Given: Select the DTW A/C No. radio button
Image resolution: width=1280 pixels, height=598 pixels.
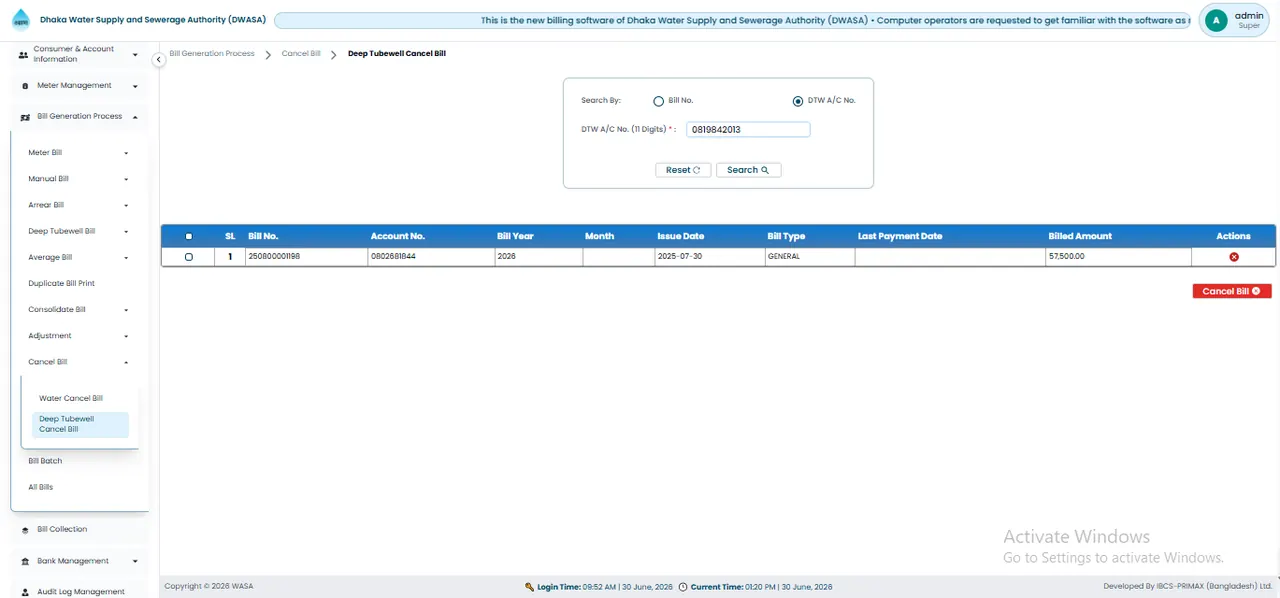Looking at the screenshot, I should (798, 101).
